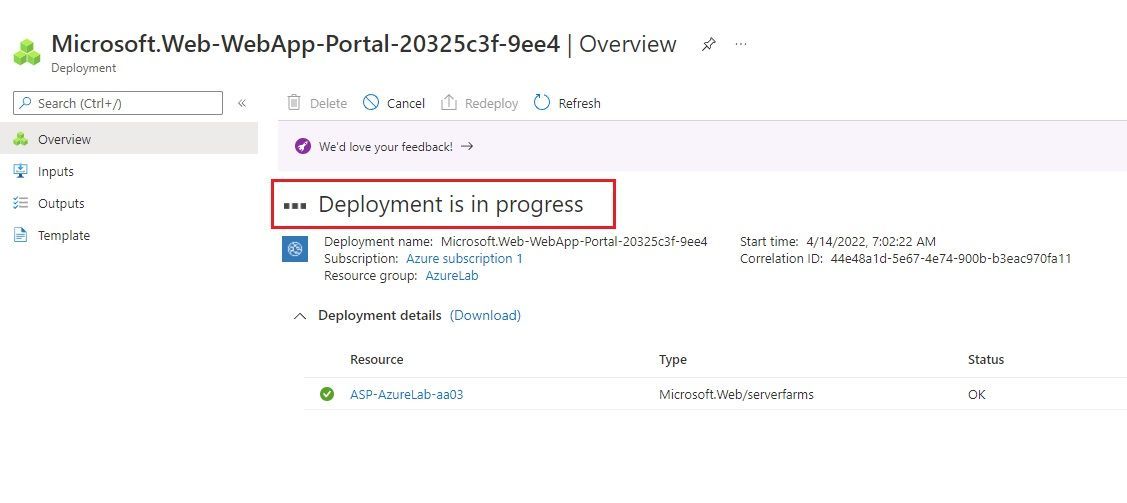Click the magnifier icon in search box
Viewport: 1127px width, 503px height.
click(25, 103)
